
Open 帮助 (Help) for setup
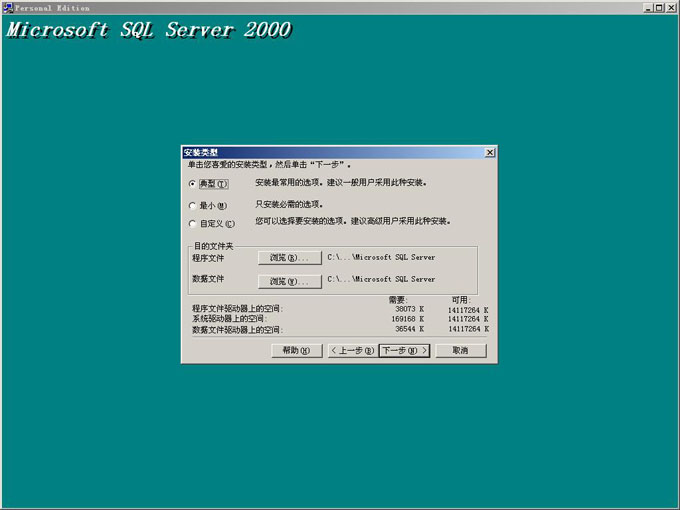click(297, 350)
